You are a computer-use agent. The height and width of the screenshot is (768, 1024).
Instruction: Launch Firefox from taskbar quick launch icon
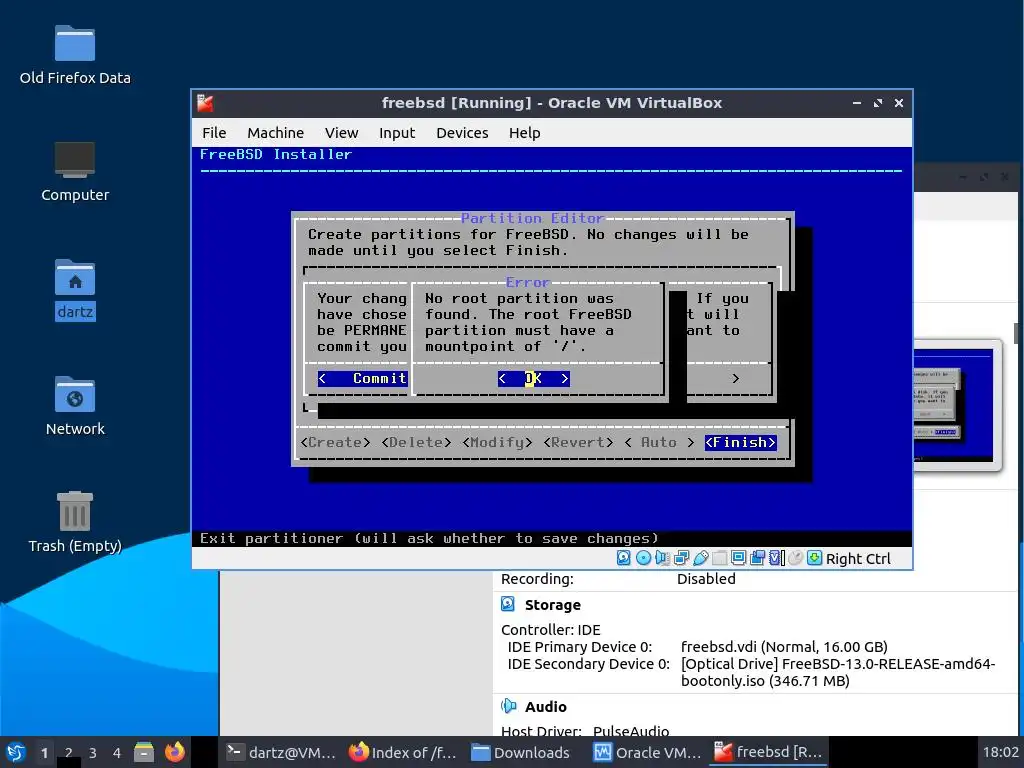pos(174,752)
